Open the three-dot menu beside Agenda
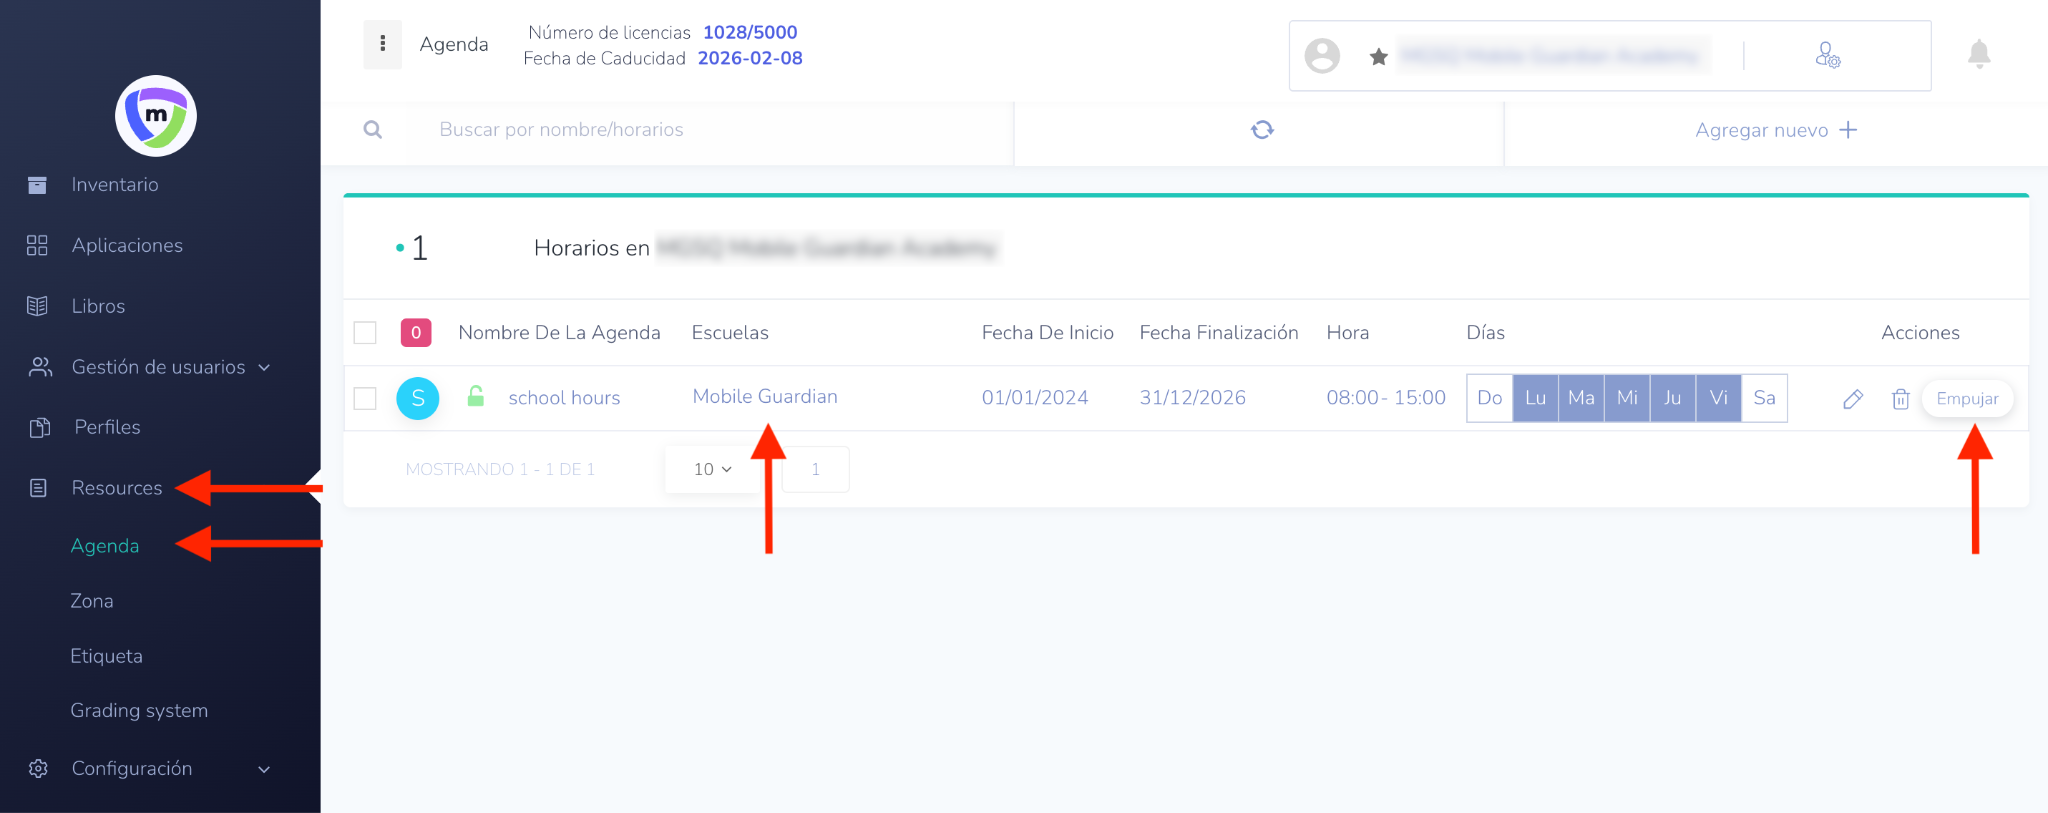Screen dimensions: 2048x813 (x=382, y=44)
